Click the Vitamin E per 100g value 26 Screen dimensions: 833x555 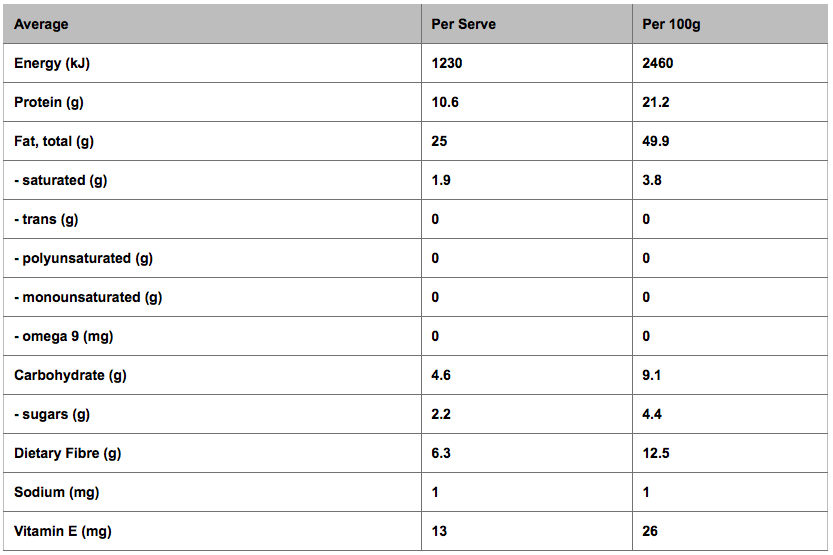point(650,531)
